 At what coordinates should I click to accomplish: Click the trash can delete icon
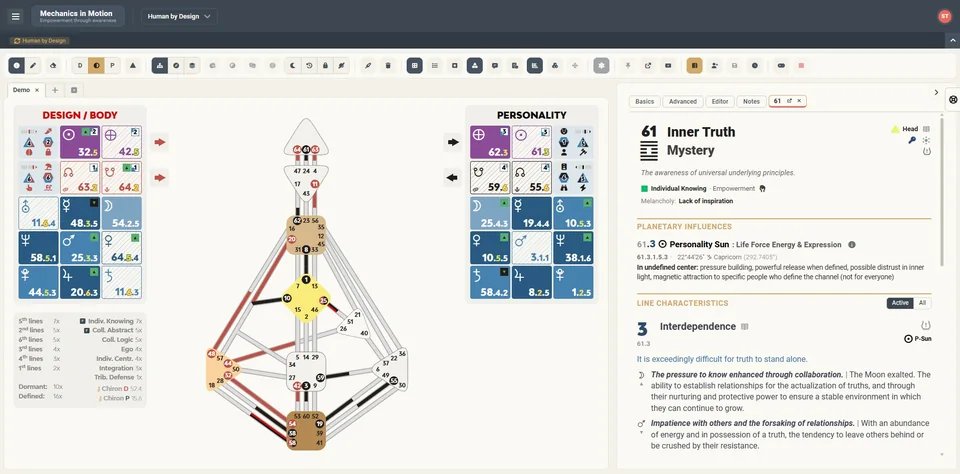click(x=388, y=66)
